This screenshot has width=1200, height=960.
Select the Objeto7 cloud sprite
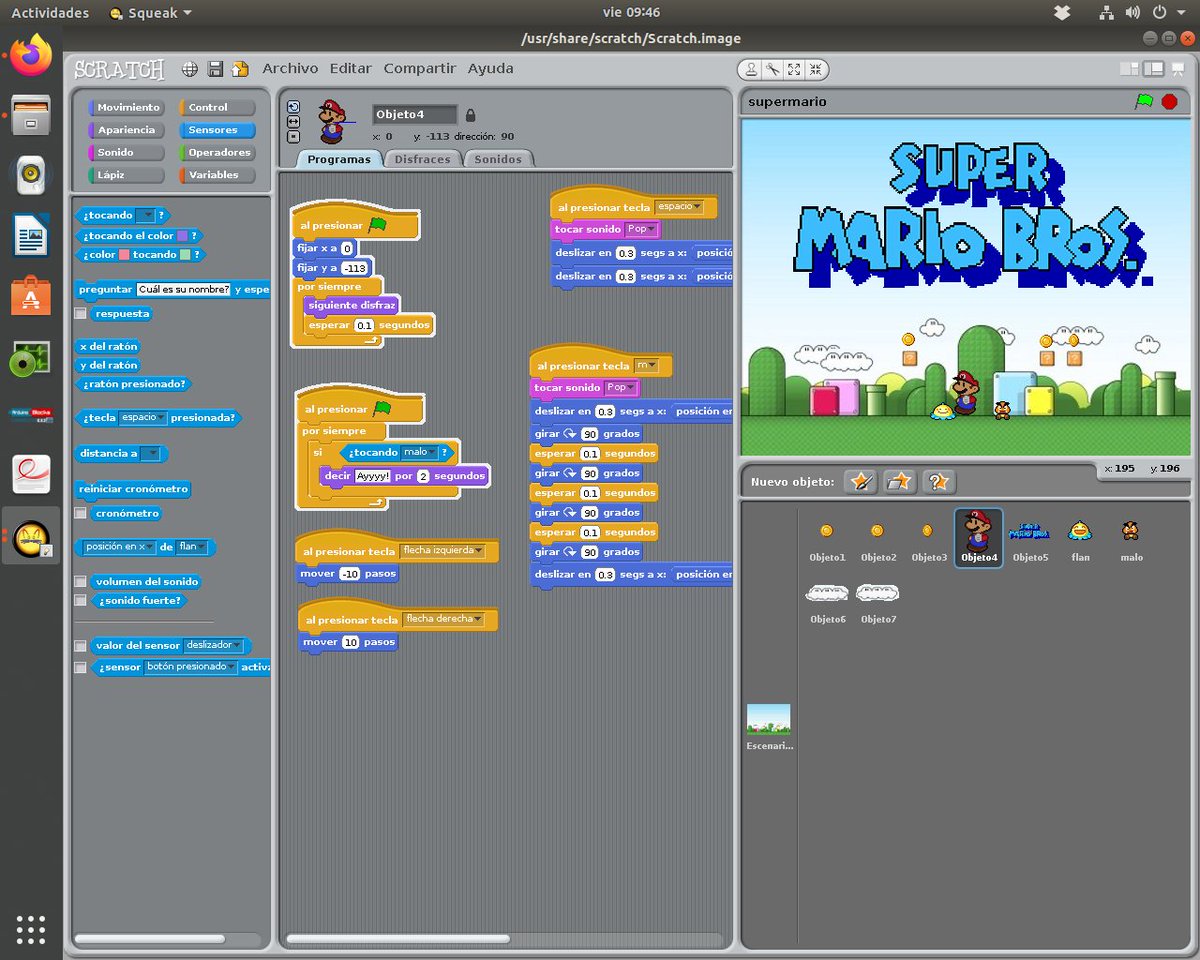[878, 603]
